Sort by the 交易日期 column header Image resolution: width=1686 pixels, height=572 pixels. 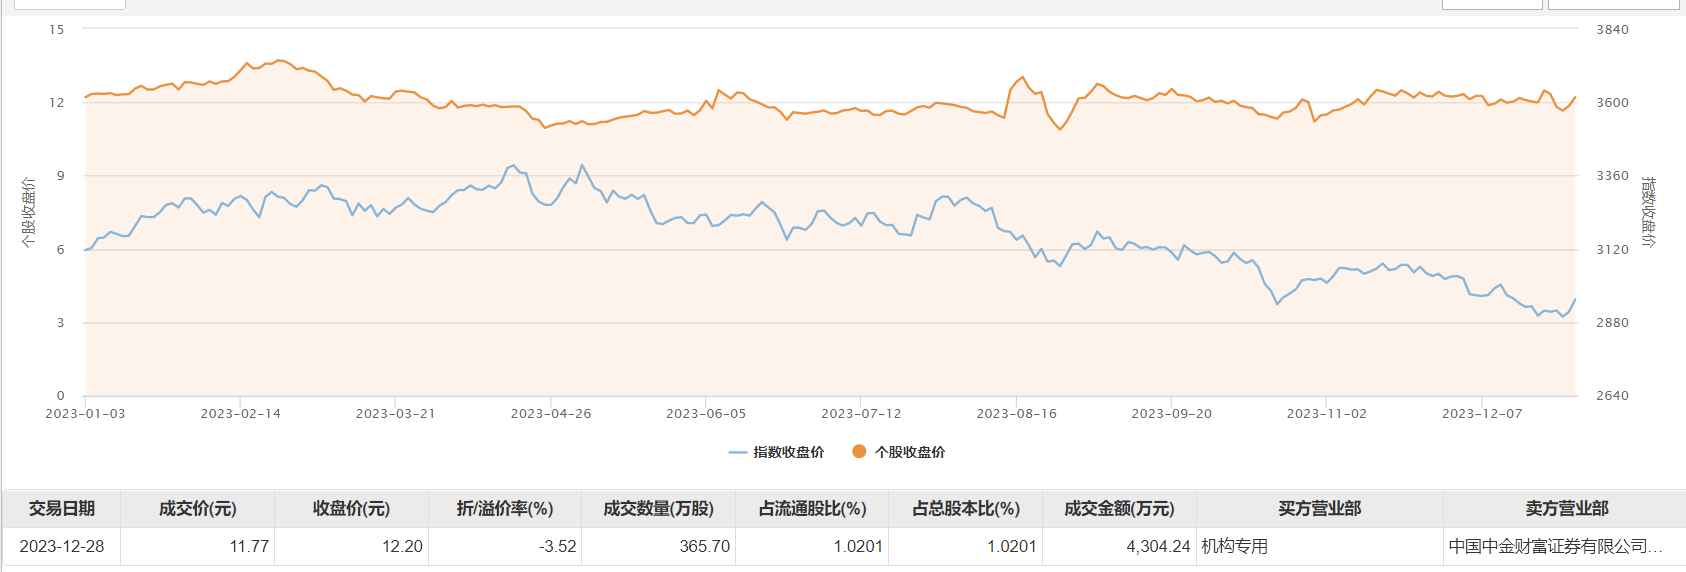point(62,509)
